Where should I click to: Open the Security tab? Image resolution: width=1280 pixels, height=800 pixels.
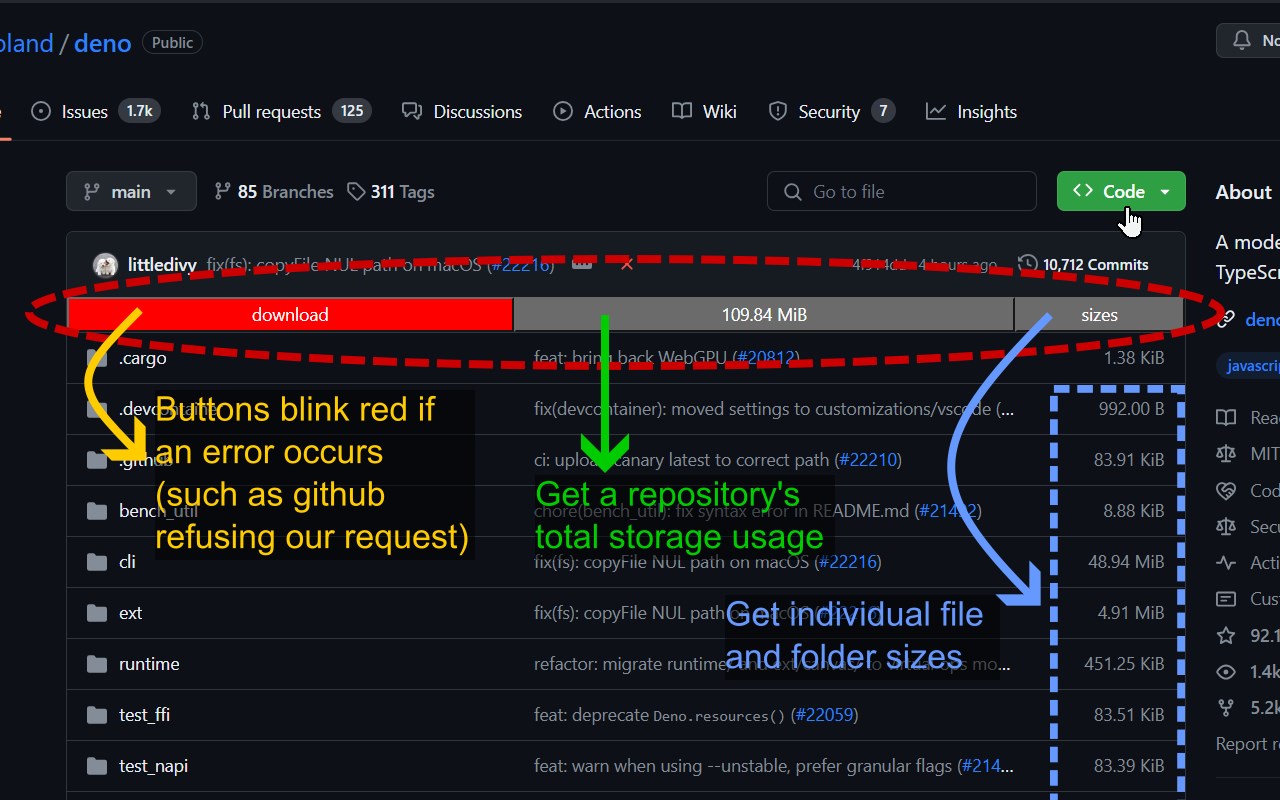pyautogui.click(x=830, y=111)
